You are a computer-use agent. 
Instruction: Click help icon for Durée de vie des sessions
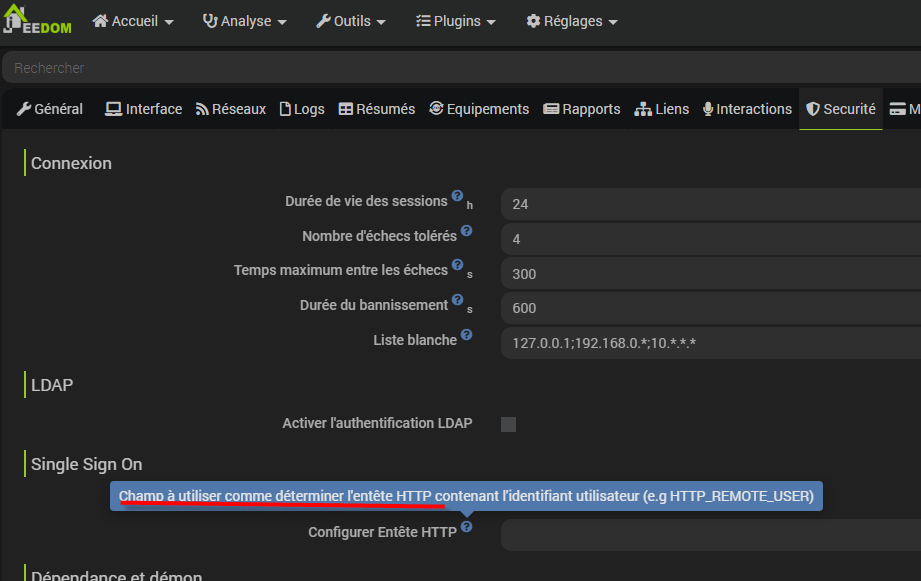pos(458,196)
